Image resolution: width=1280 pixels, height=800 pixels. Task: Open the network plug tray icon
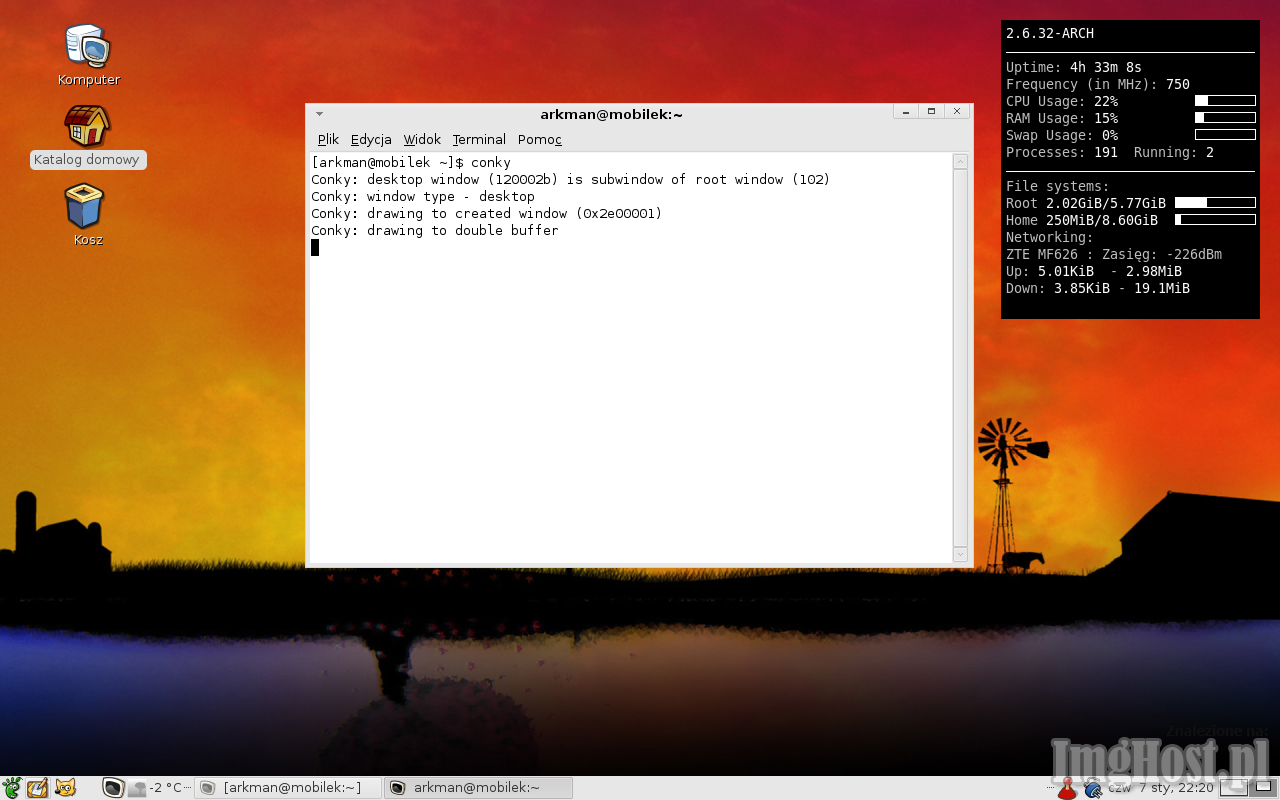[x=1093, y=789]
